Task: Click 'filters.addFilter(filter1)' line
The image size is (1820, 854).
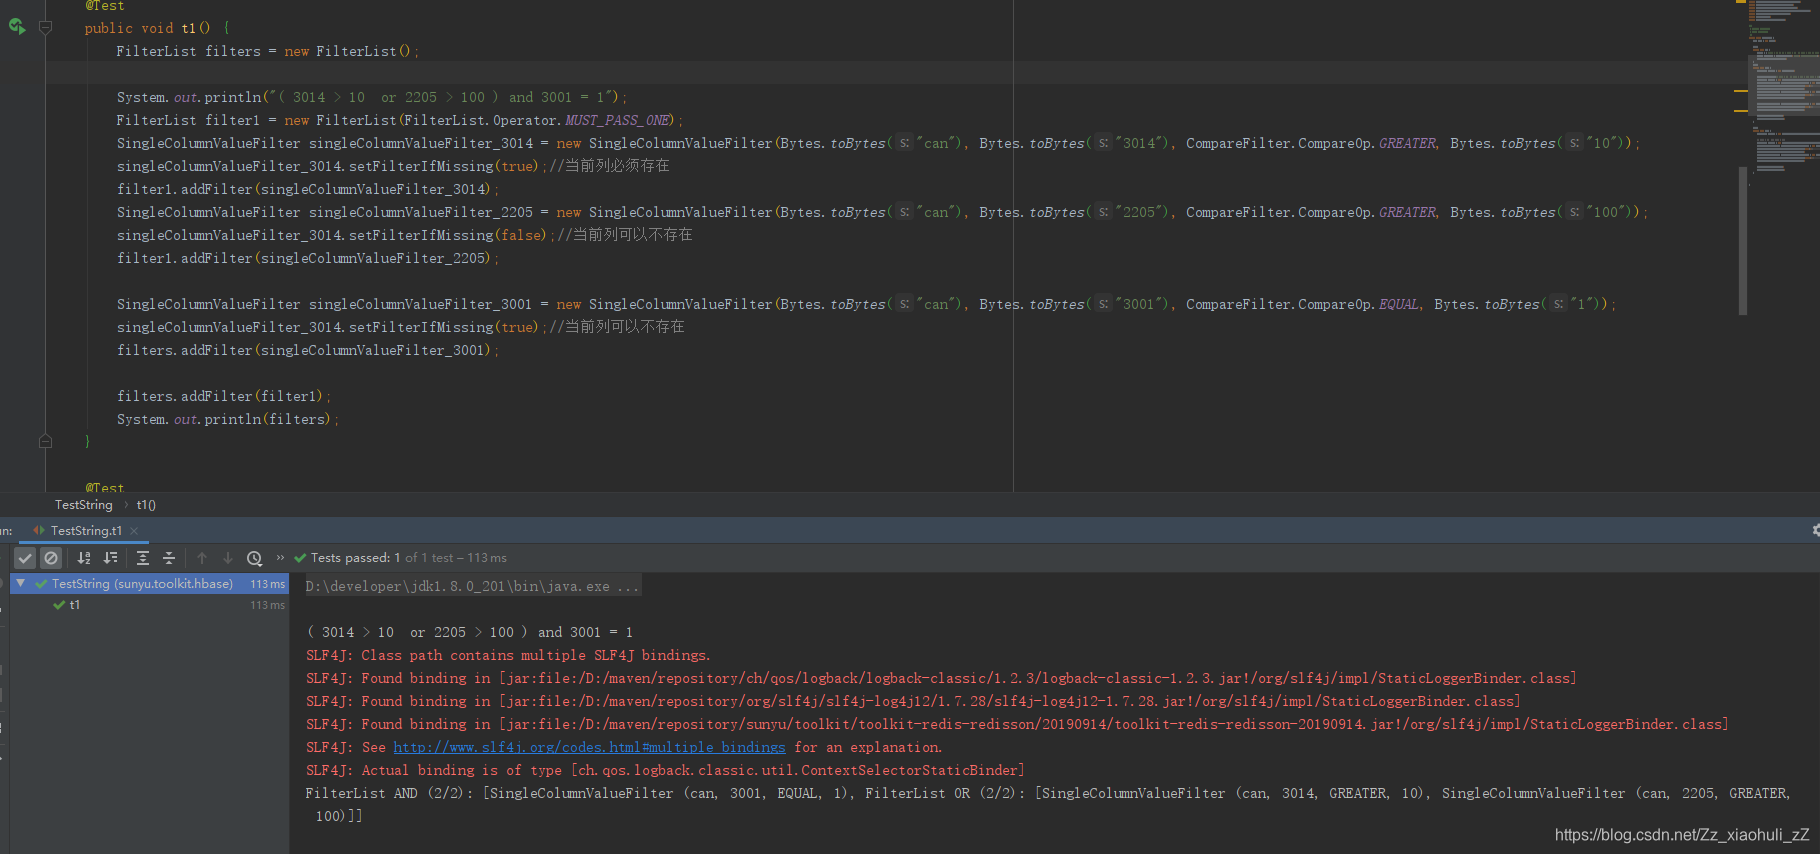Action: [x=223, y=396]
